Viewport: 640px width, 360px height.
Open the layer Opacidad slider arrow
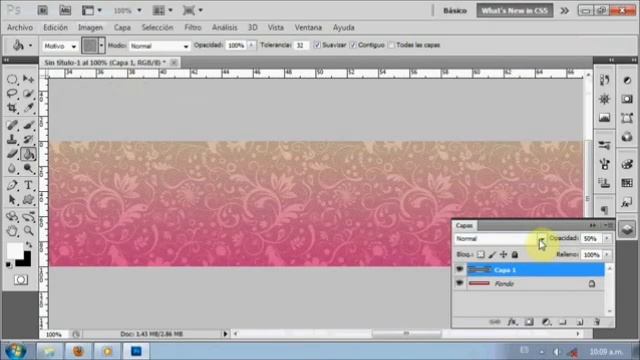[607, 238]
